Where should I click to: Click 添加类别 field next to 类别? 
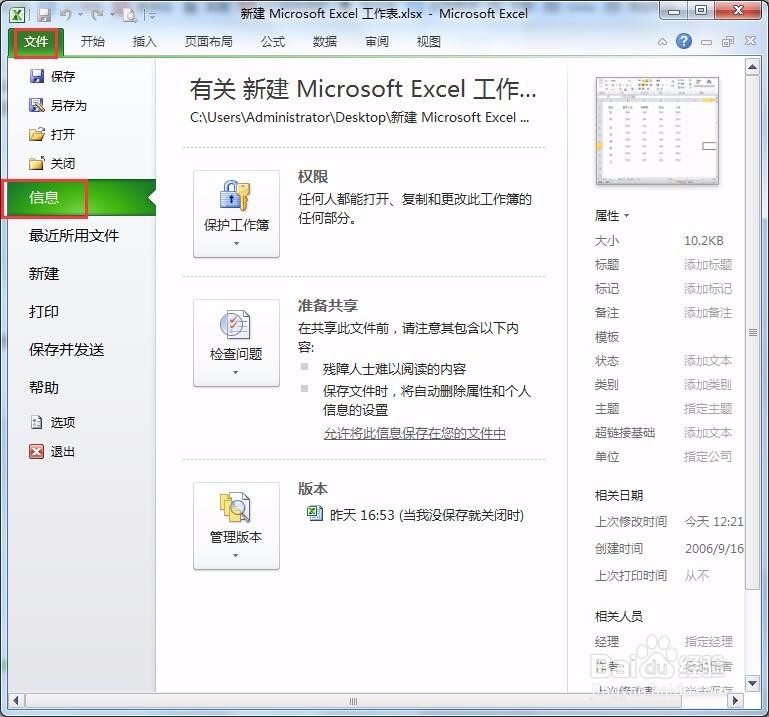(x=708, y=384)
